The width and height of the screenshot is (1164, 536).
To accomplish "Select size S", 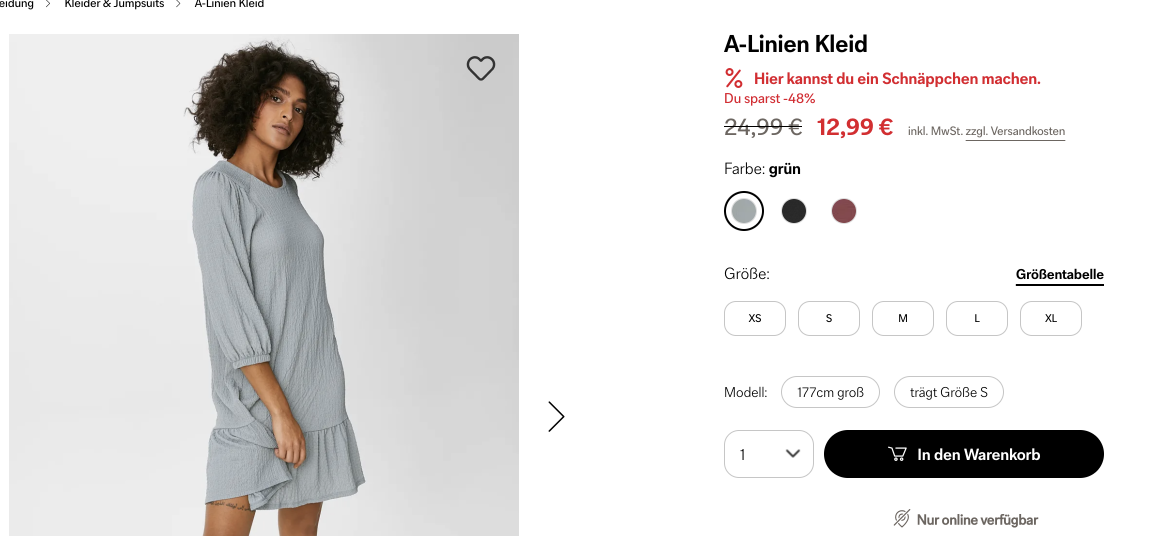I will 829,318.
